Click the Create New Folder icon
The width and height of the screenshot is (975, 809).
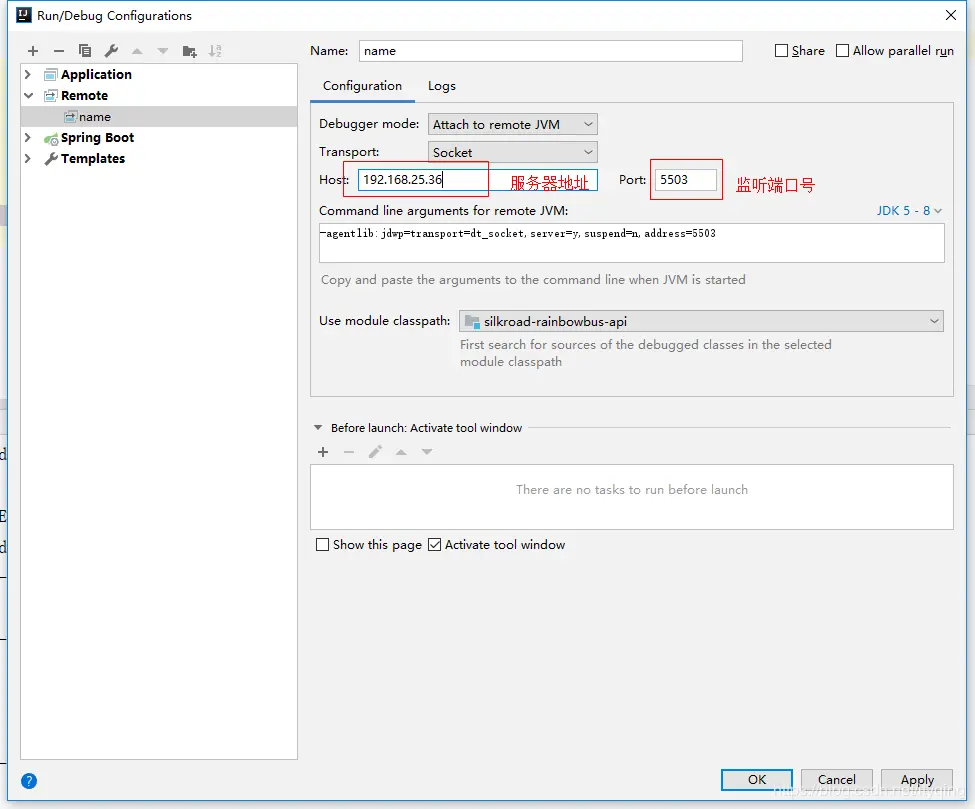(x=190, y=51)
